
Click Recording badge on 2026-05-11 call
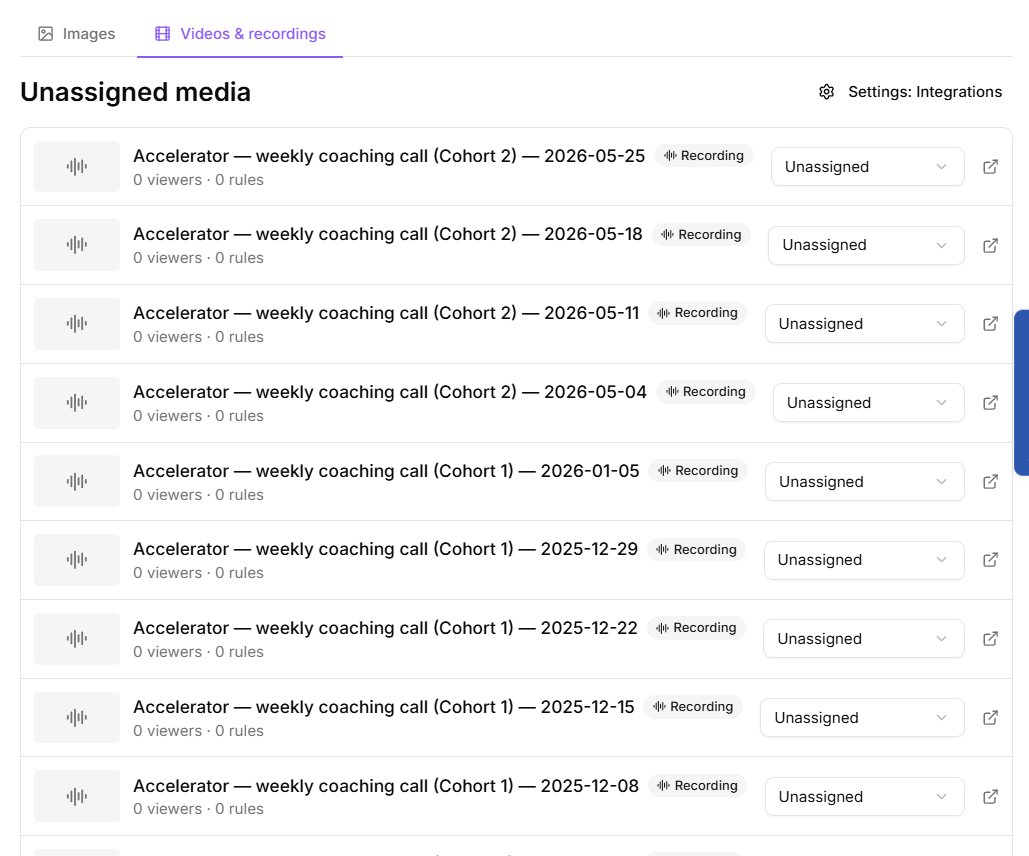point(698,312)
